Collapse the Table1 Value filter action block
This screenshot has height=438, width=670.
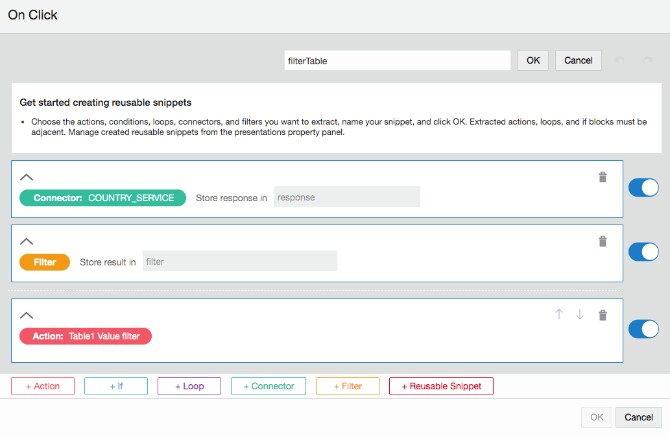27,315
